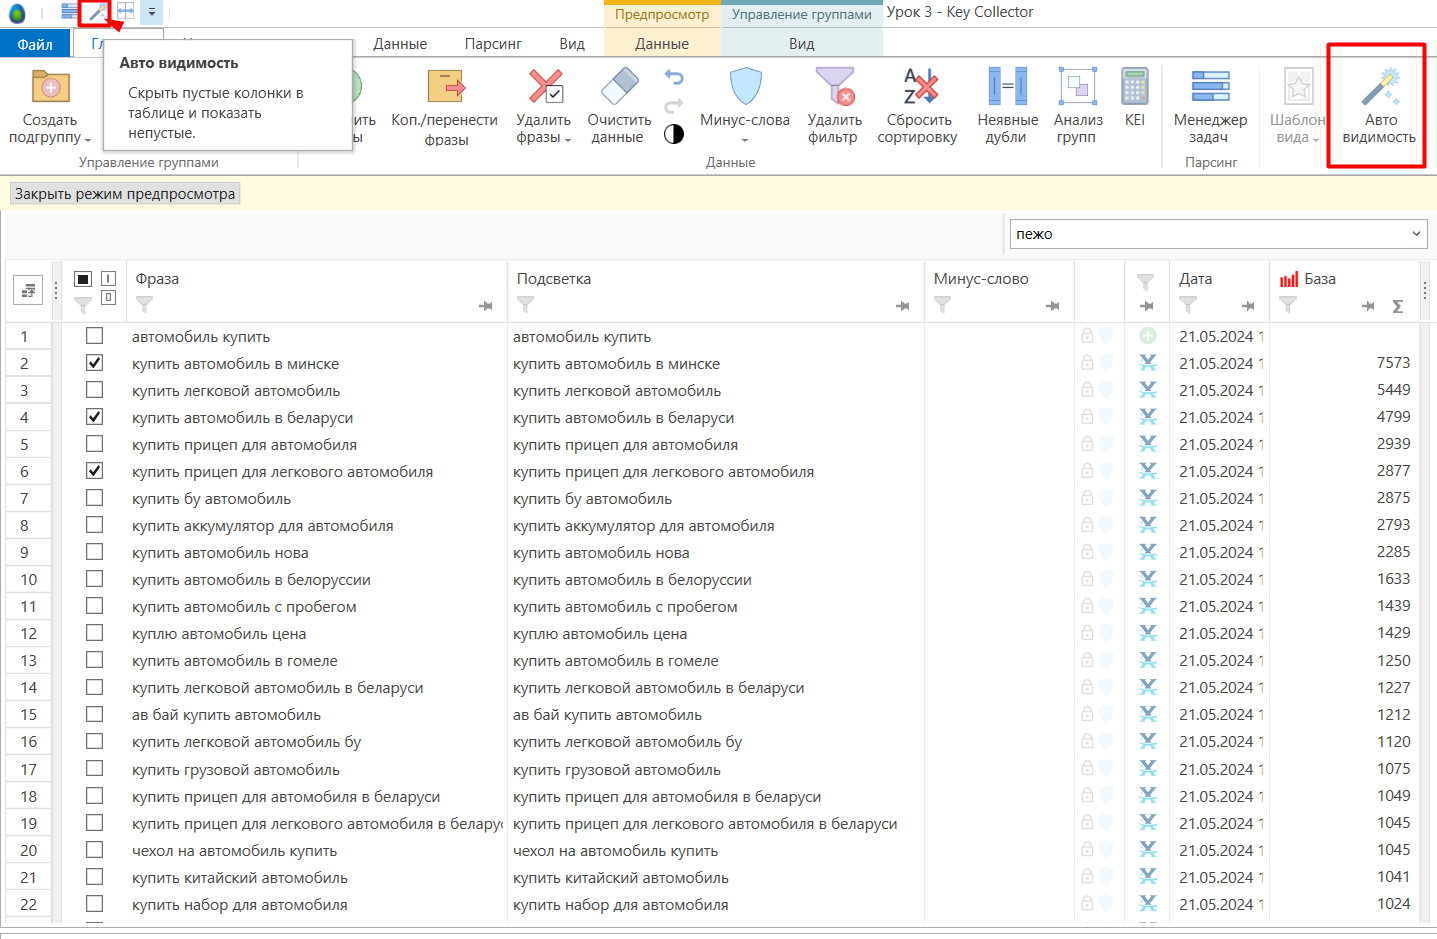Screen dimensions: 1437x939
Task: Open the Минус-слова shield tool
Action: [745, 87]
